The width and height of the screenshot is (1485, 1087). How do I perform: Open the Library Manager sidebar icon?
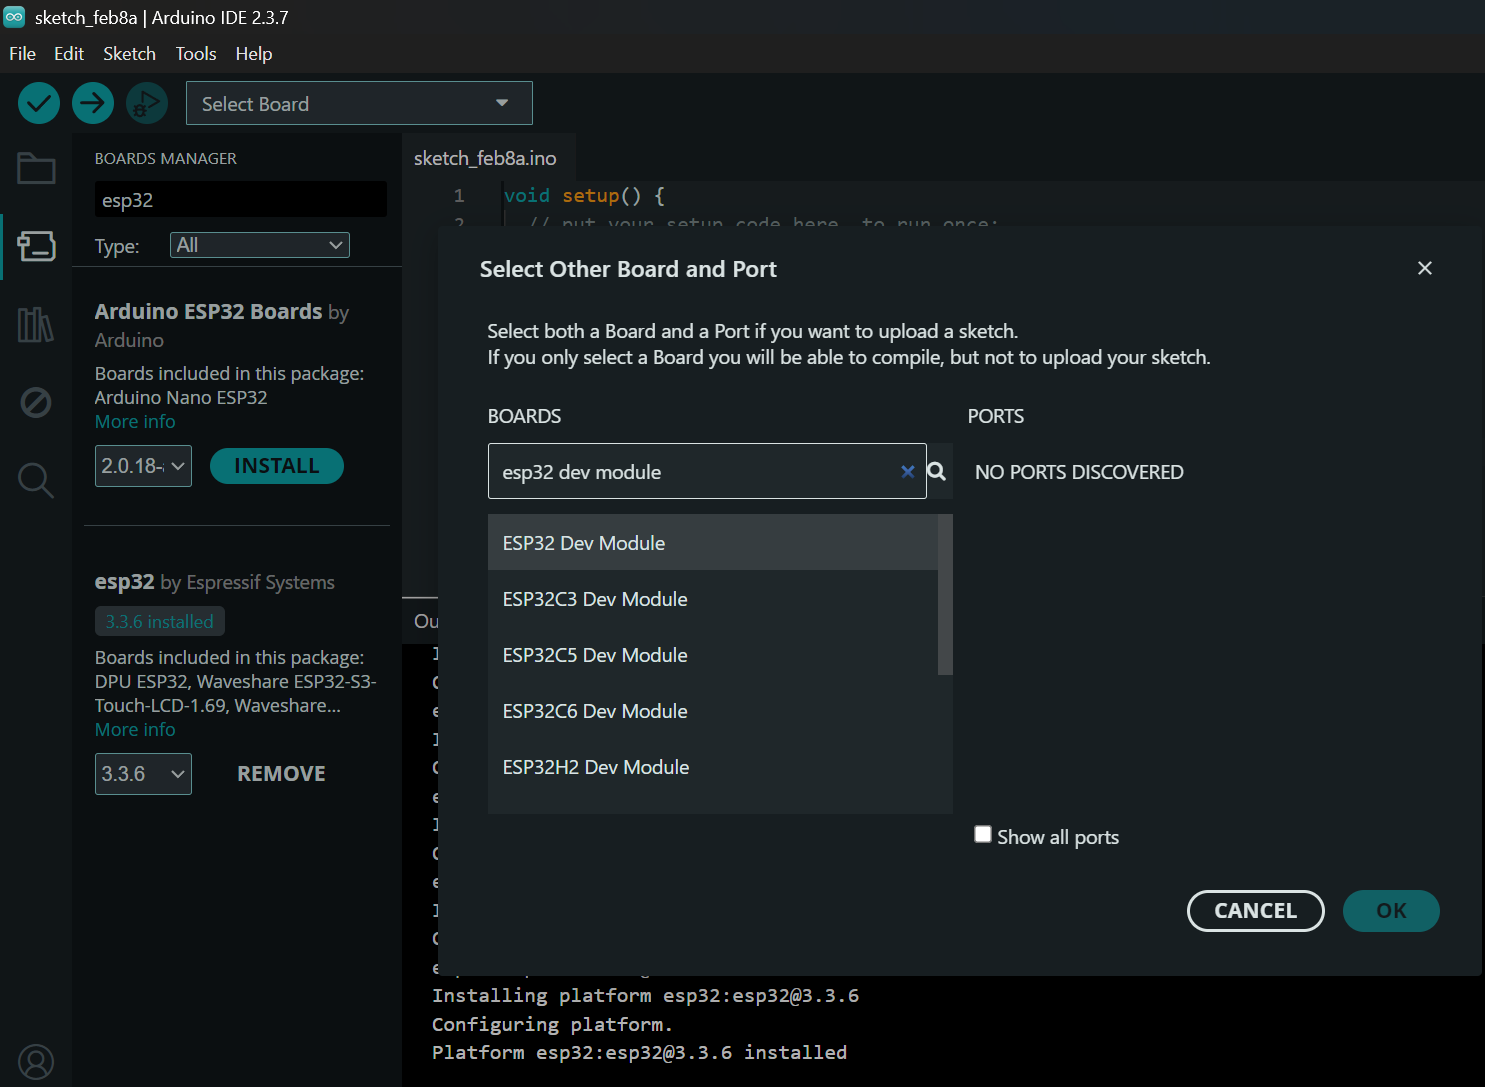coord(36,325)
